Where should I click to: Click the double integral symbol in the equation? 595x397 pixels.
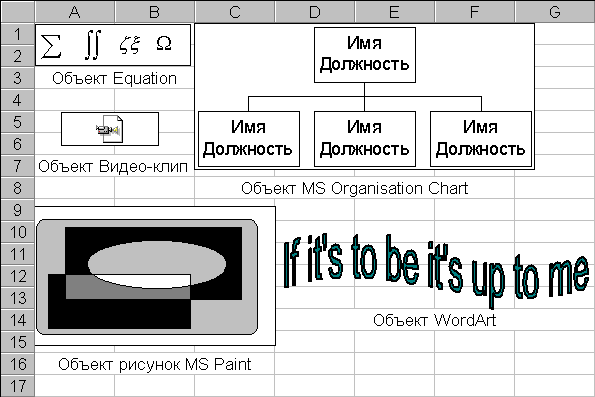93,46
